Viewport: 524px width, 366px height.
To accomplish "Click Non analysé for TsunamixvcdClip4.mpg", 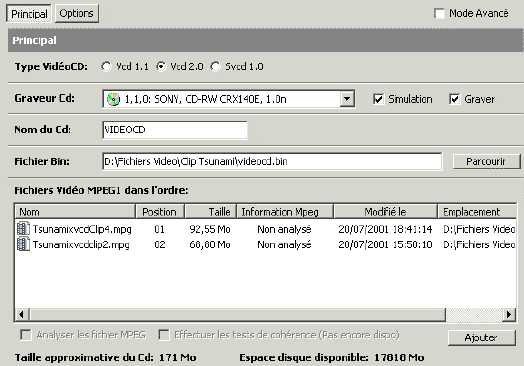I will 284,229.
